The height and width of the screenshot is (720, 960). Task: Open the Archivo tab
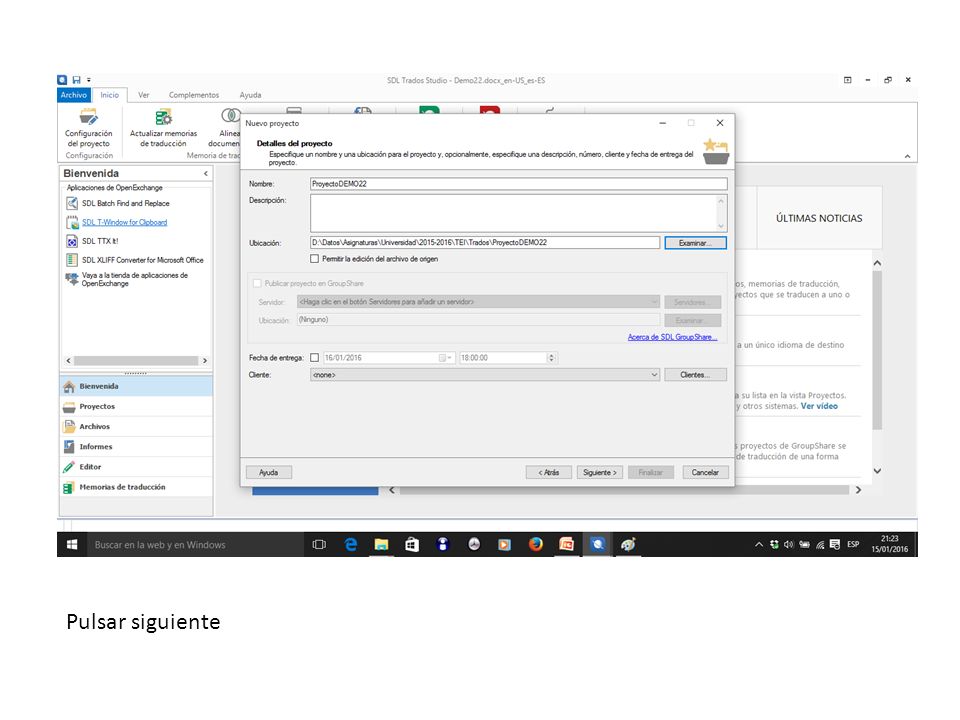pyautogui.click(x=73, y=95)
